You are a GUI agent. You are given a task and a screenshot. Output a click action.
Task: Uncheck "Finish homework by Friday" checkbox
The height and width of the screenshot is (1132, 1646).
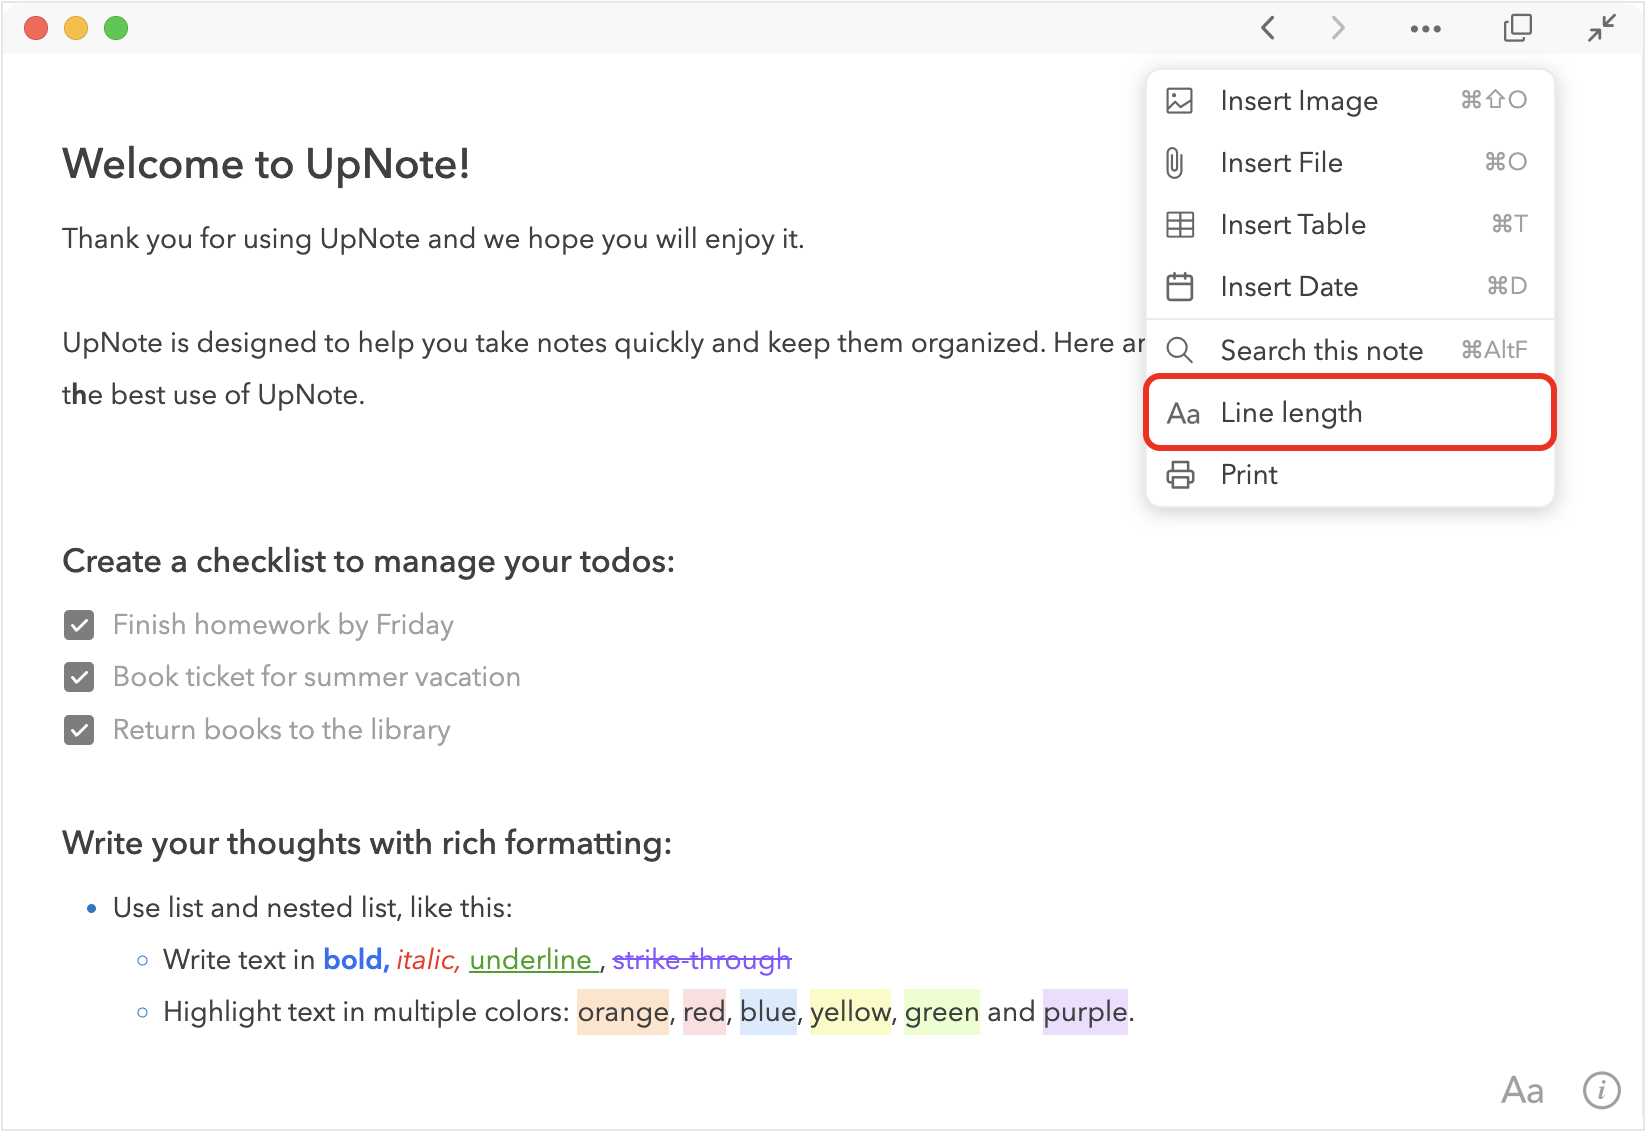[x=79, y=625]
